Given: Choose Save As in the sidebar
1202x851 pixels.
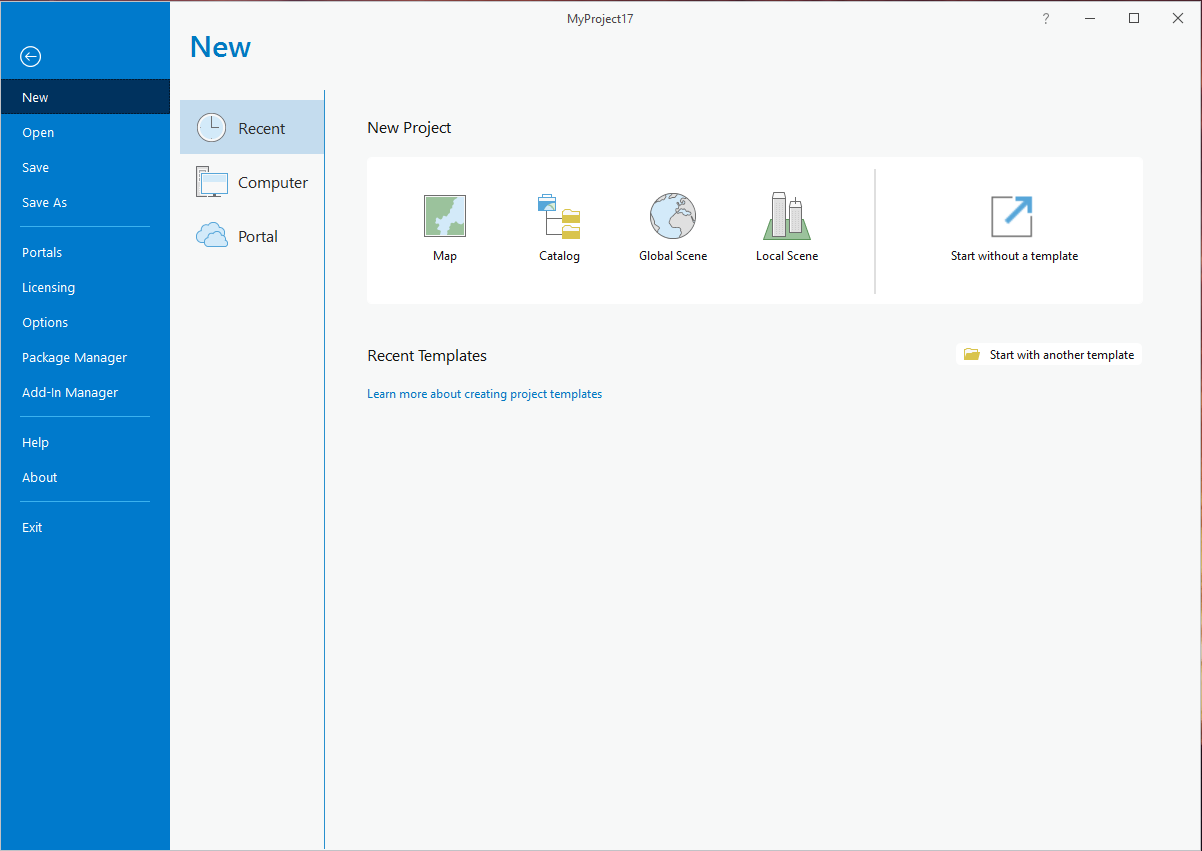Looking at the screenshot, I should coord(45,203).
